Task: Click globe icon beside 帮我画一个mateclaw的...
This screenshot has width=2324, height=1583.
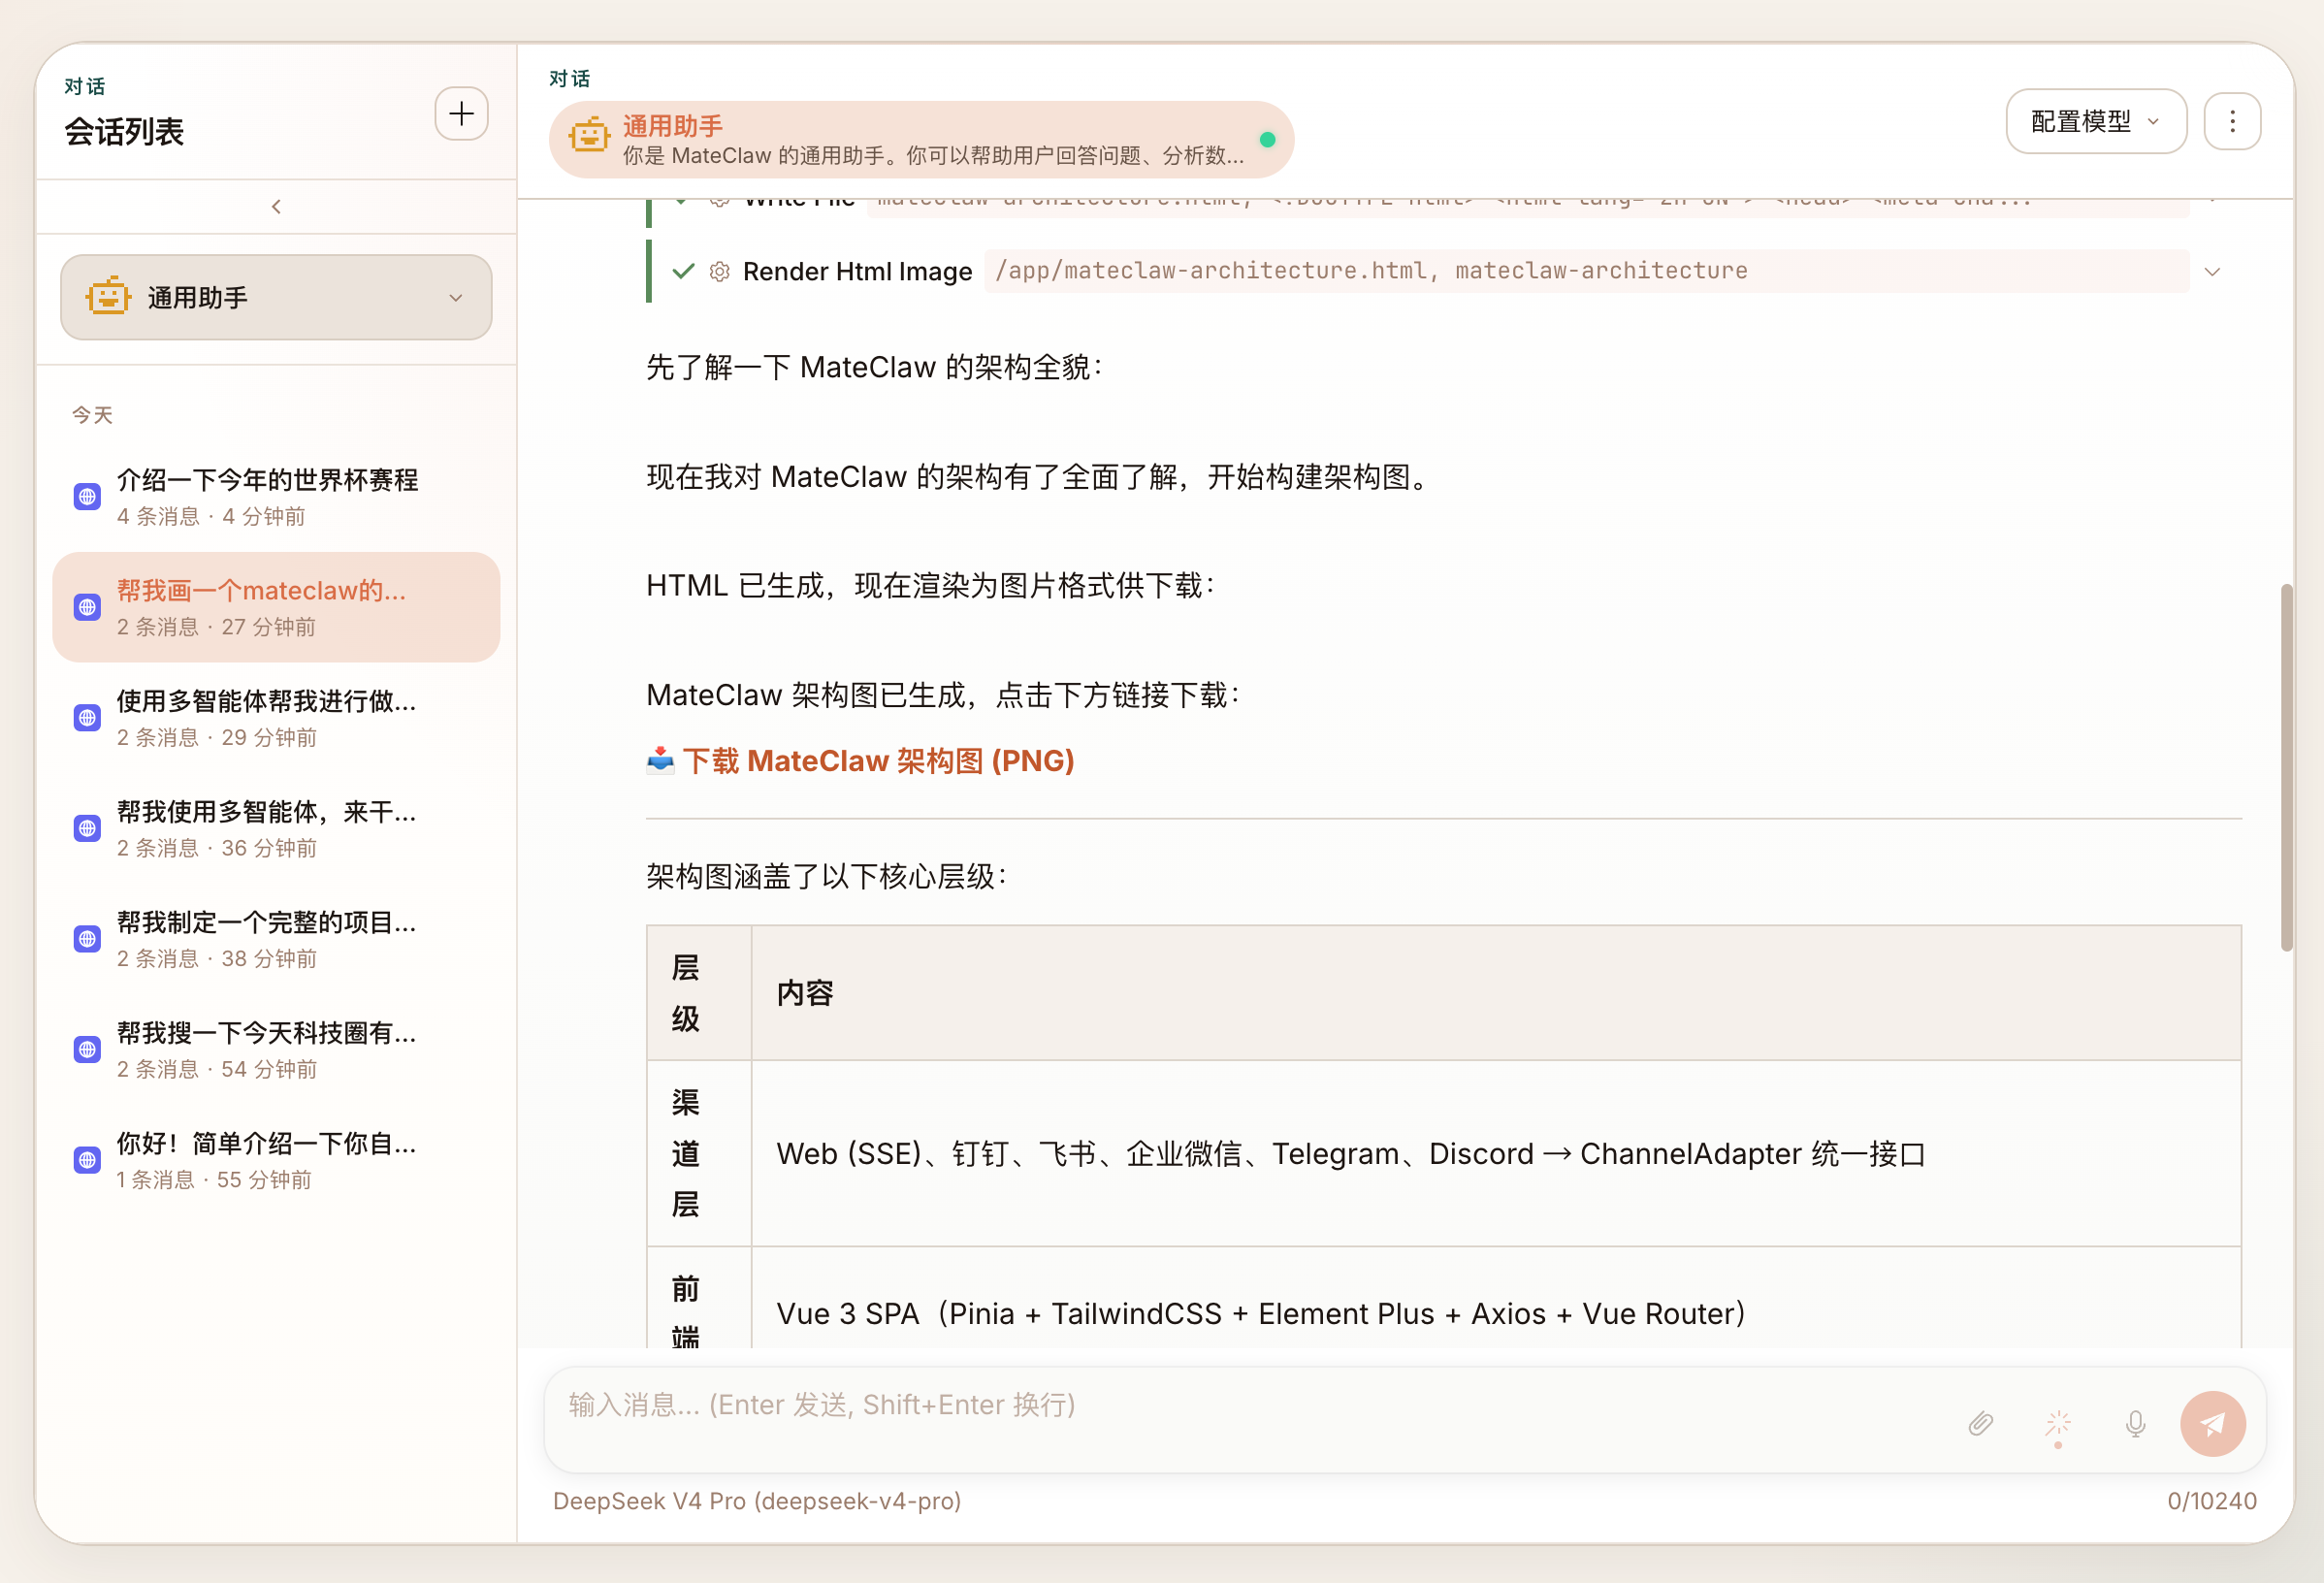Action: (88, 607)
